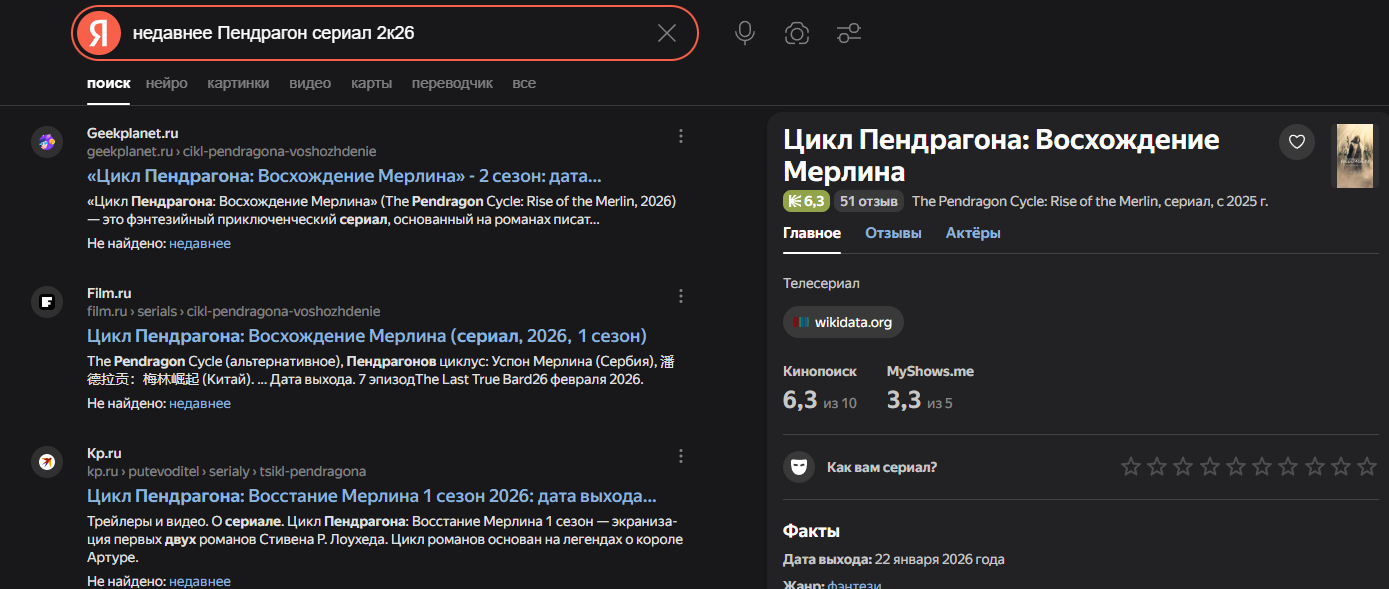Switch to the Актёры tab
1389x589 pixels.
coord(973,233)
